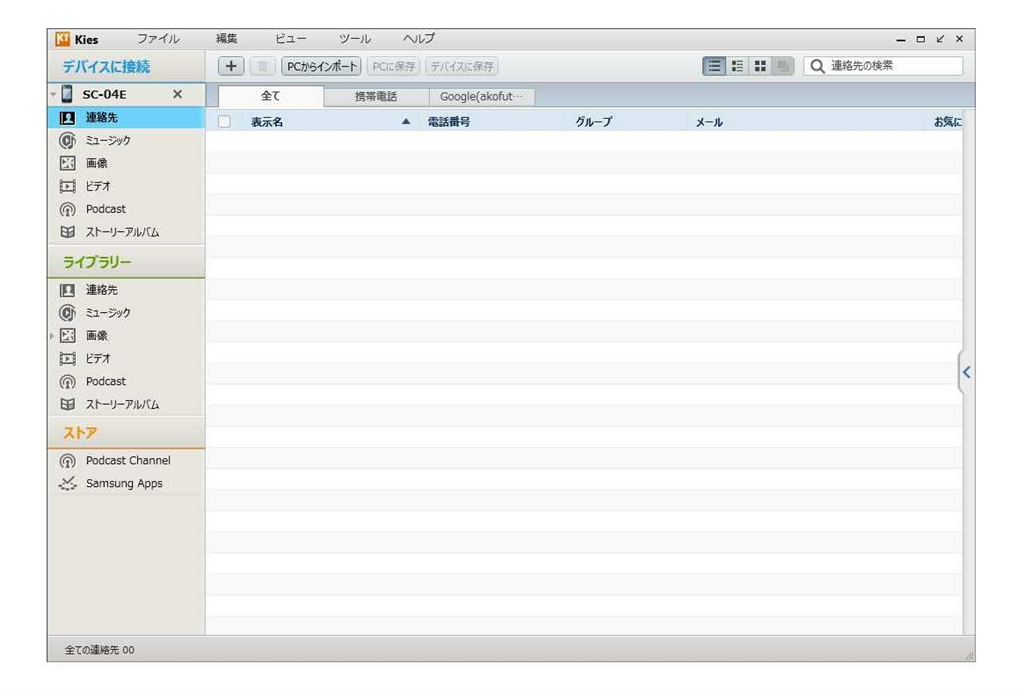Screen dimensions: 1024x692
Task: Click the device 連絡先 contacts icon
Action: point(67,118)
